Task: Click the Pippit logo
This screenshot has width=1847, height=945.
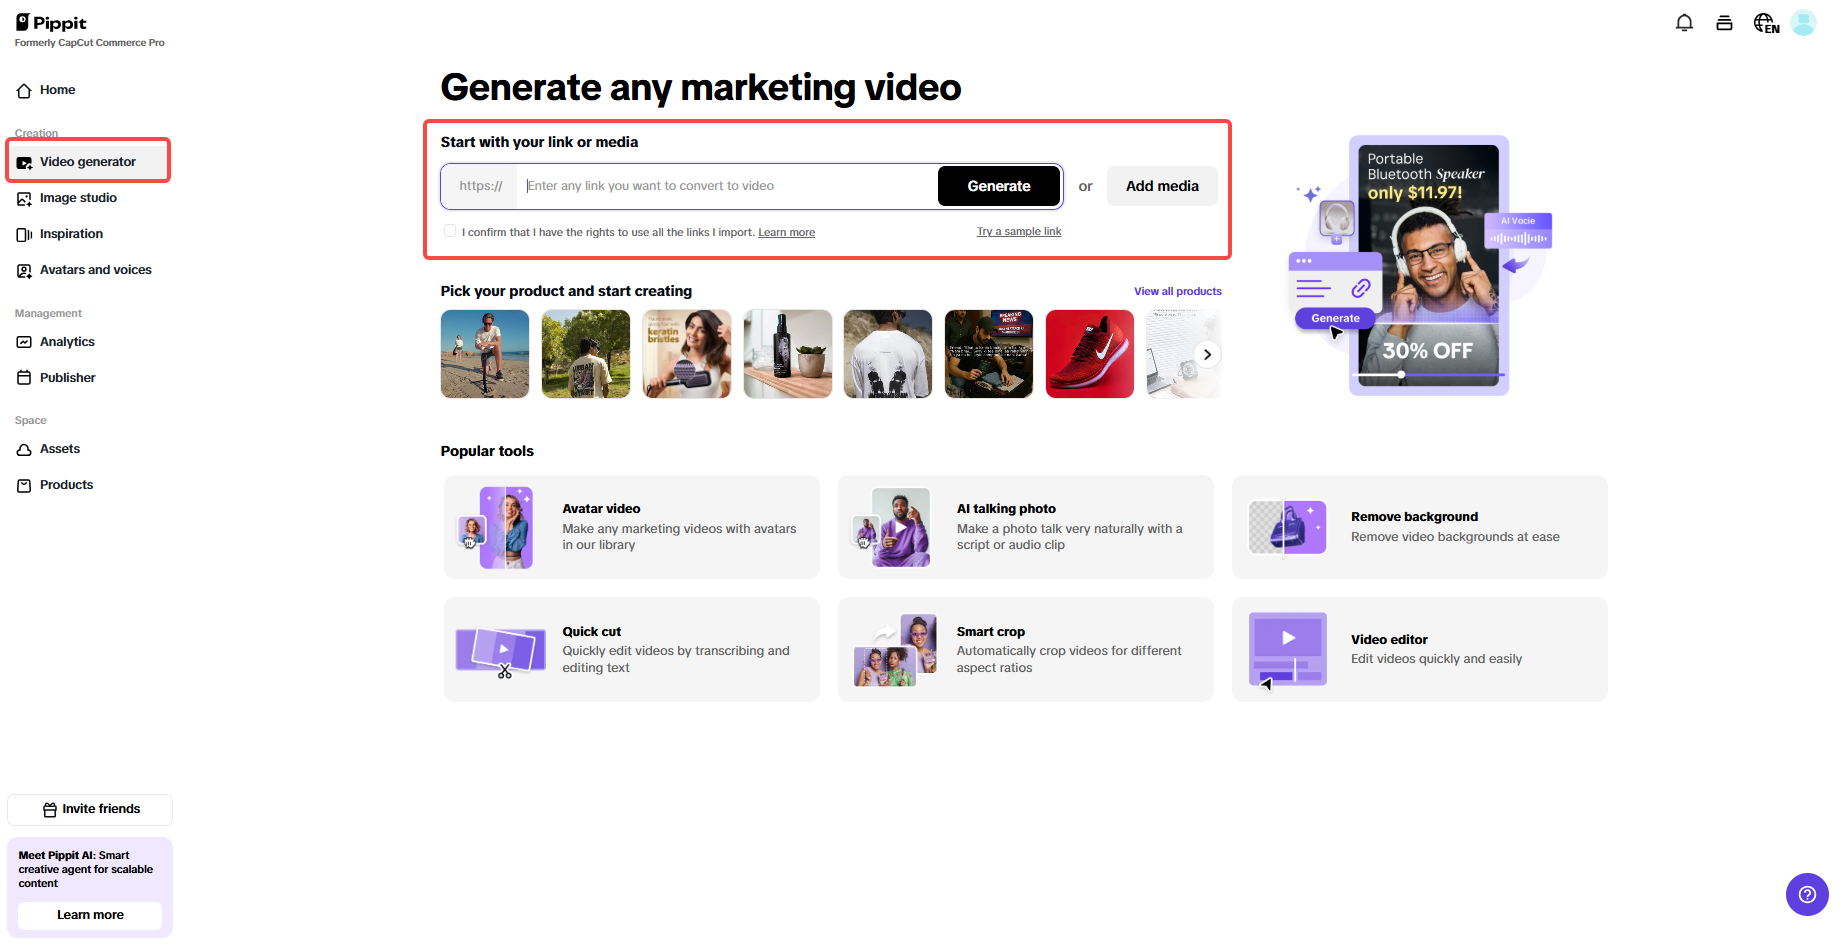Action: tap(50, 22)
